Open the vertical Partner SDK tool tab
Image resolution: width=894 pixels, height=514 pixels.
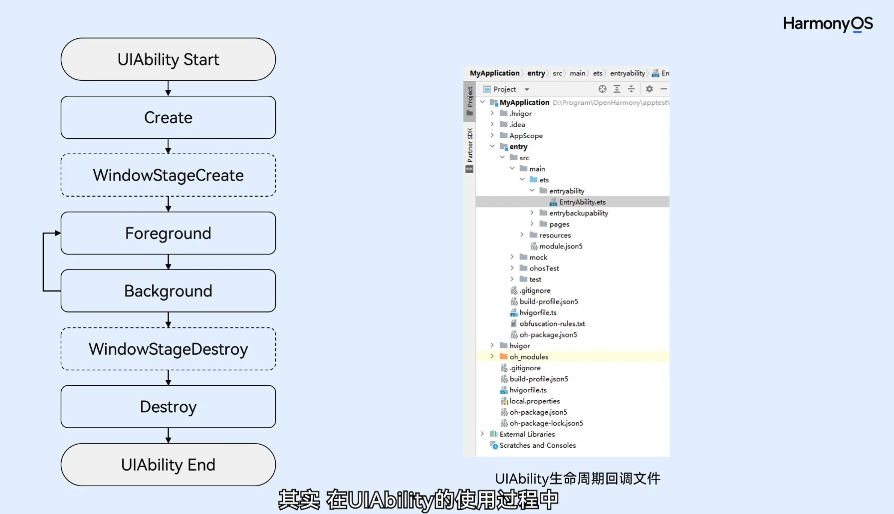(x=469, y=149)
